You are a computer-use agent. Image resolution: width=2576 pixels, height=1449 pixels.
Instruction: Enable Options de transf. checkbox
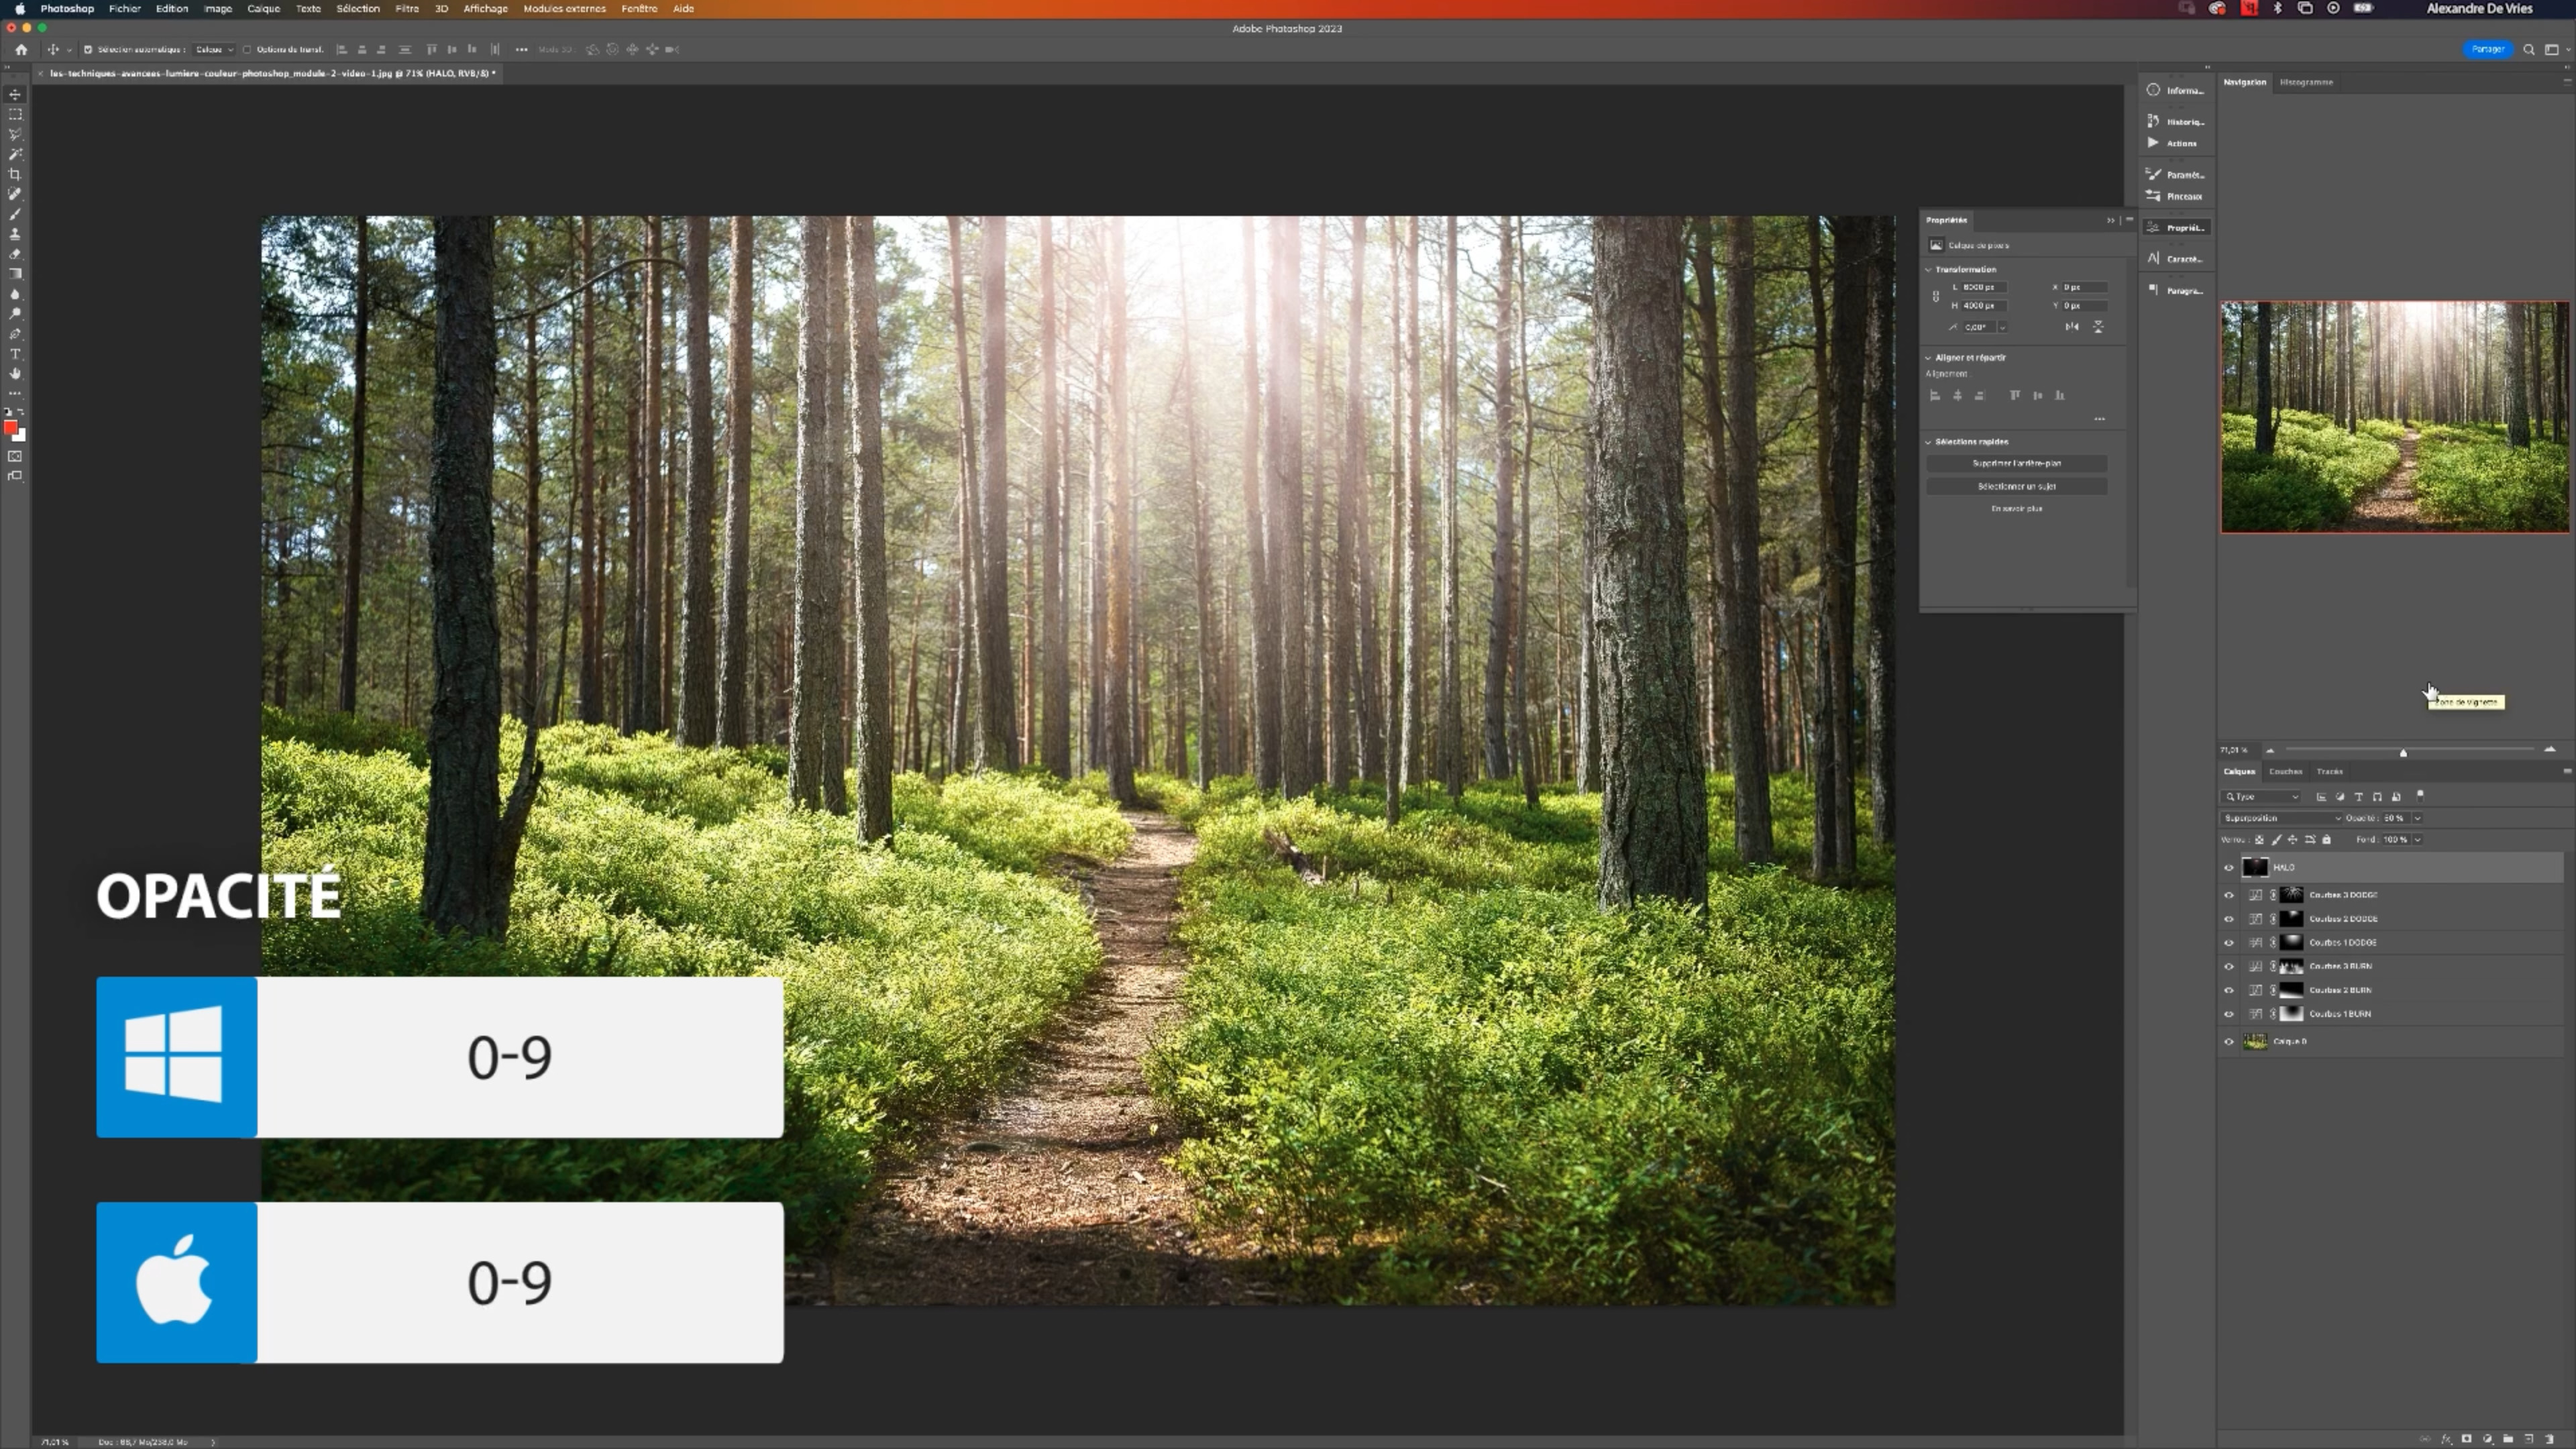[247, 49]
